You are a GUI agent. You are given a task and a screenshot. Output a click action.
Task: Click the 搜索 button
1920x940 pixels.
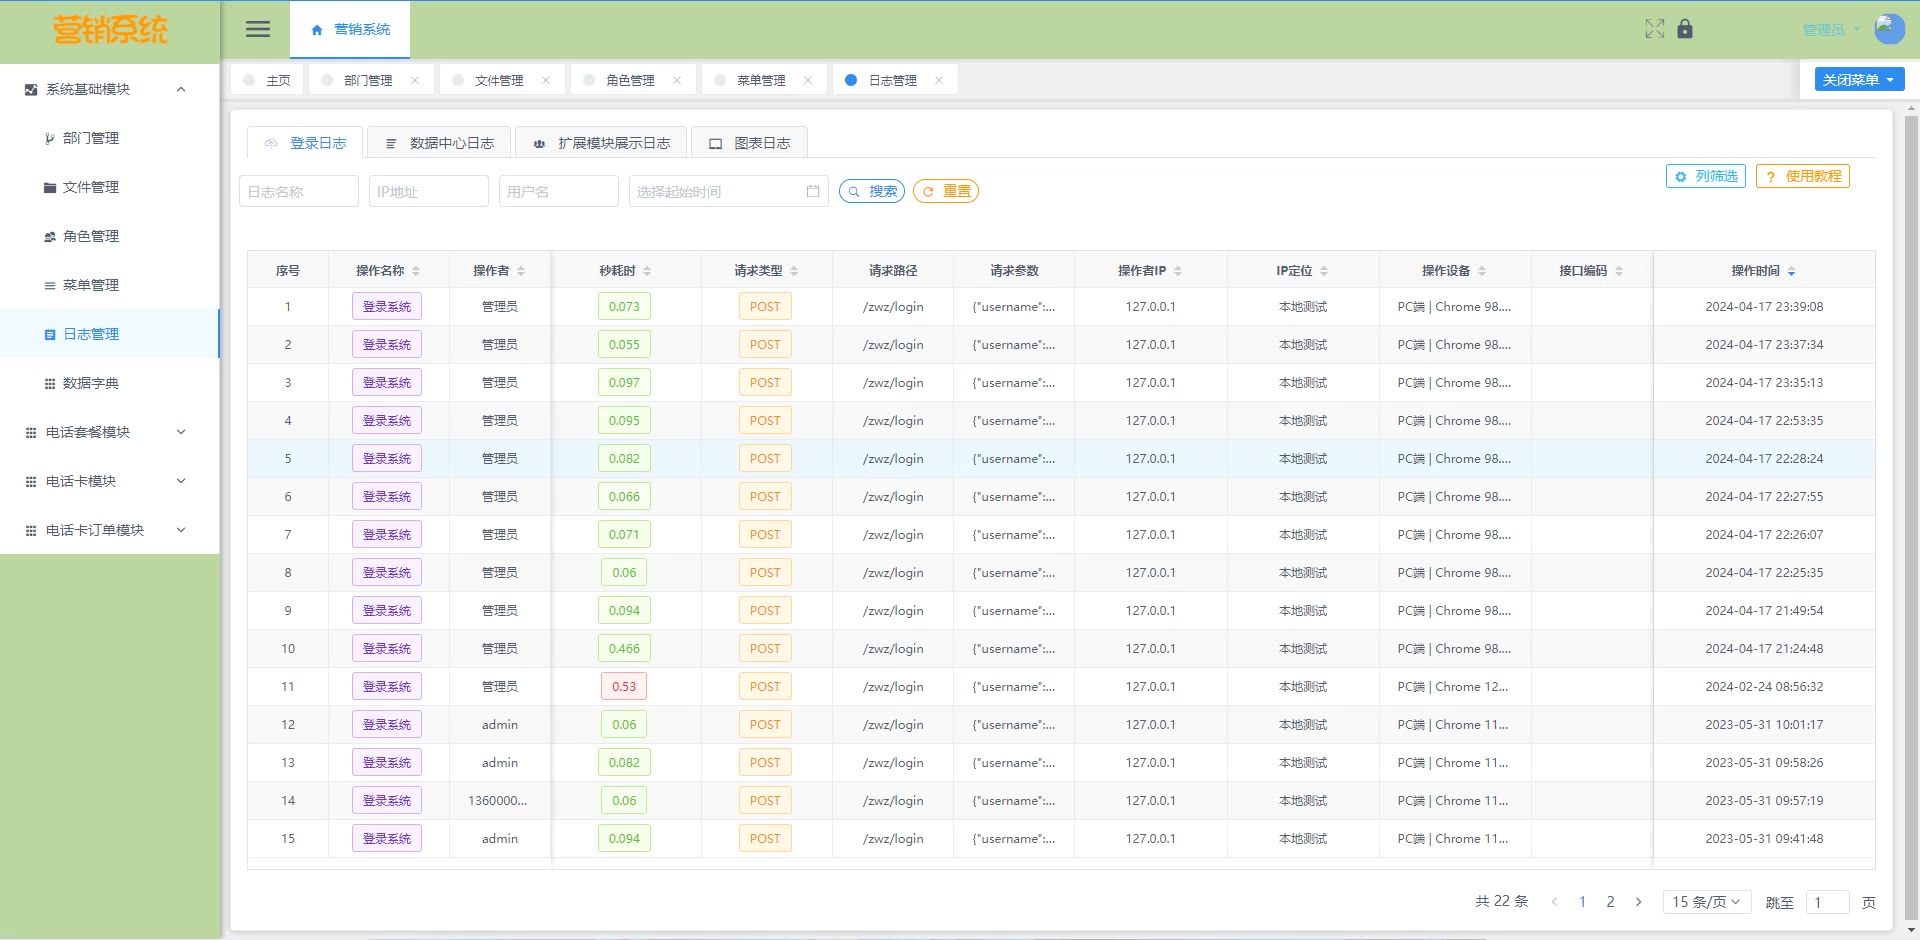pyautogui.click(x=872, y=191)
